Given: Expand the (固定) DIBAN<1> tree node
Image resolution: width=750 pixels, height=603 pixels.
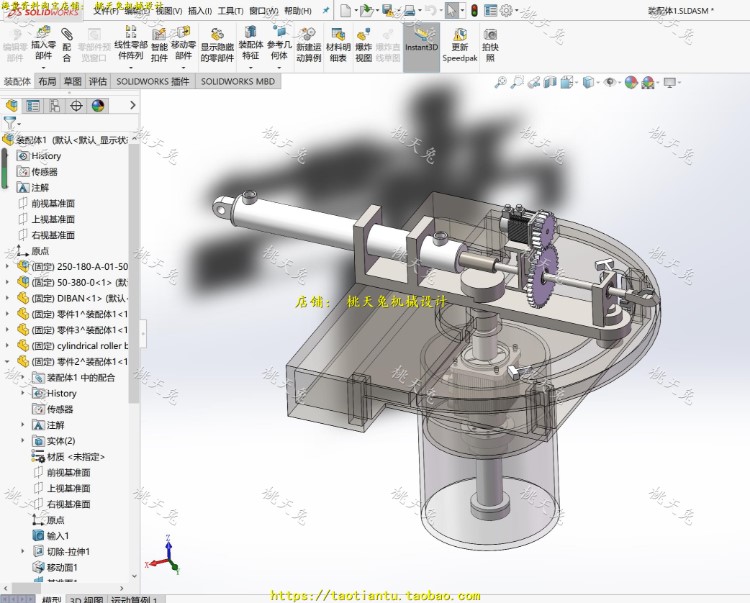Looking at the screenshot, I should 7,298.
